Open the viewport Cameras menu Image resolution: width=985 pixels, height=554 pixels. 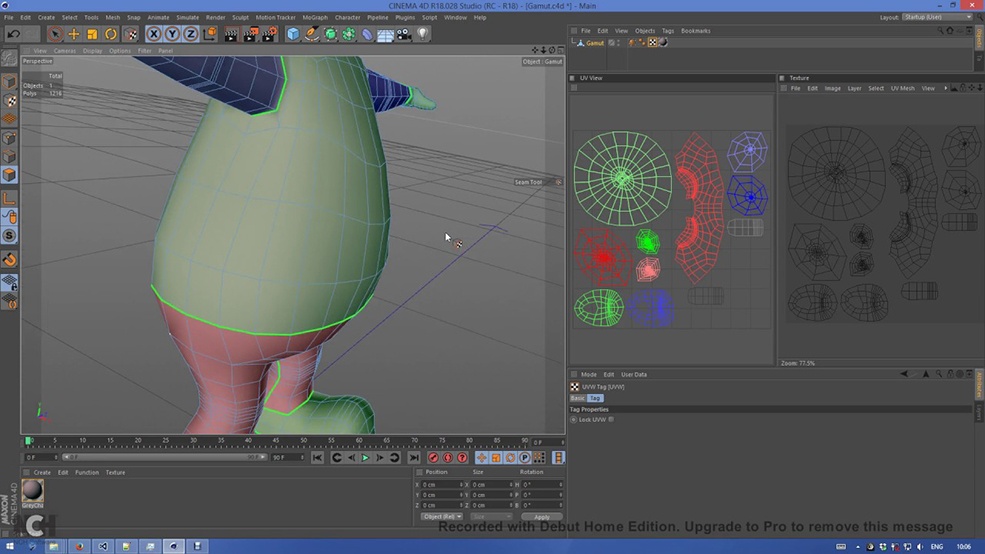65,51
